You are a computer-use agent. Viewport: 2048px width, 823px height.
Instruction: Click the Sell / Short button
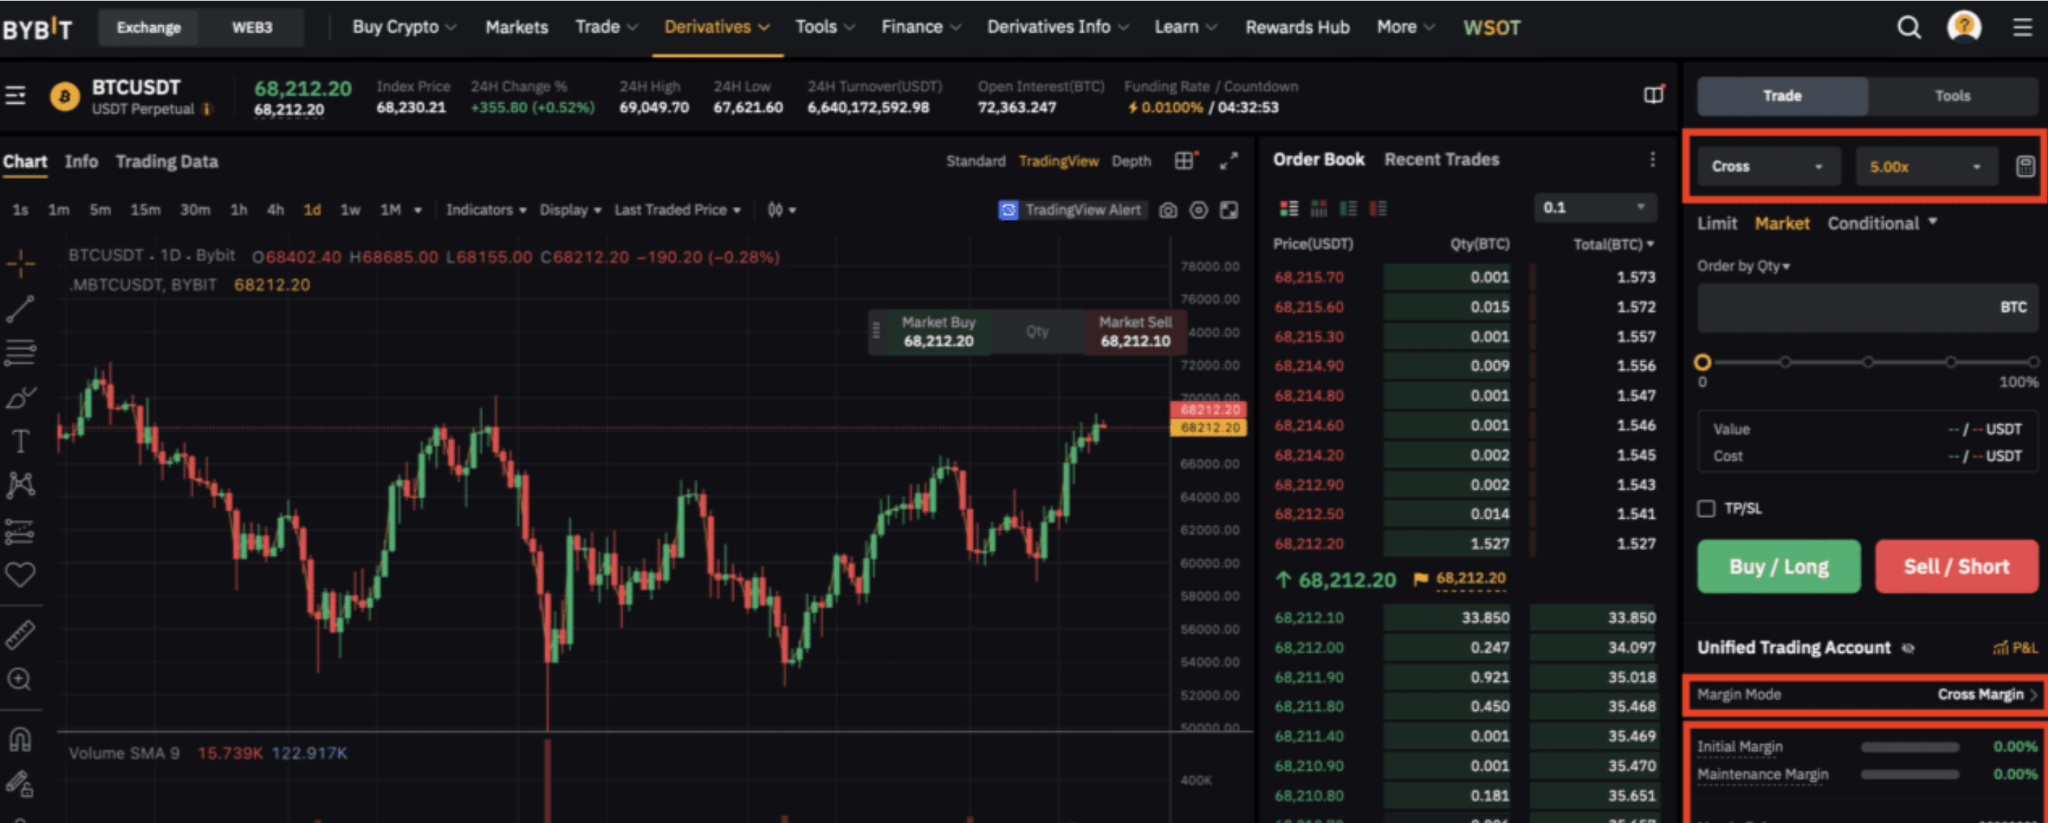[x=1956, y=567]
